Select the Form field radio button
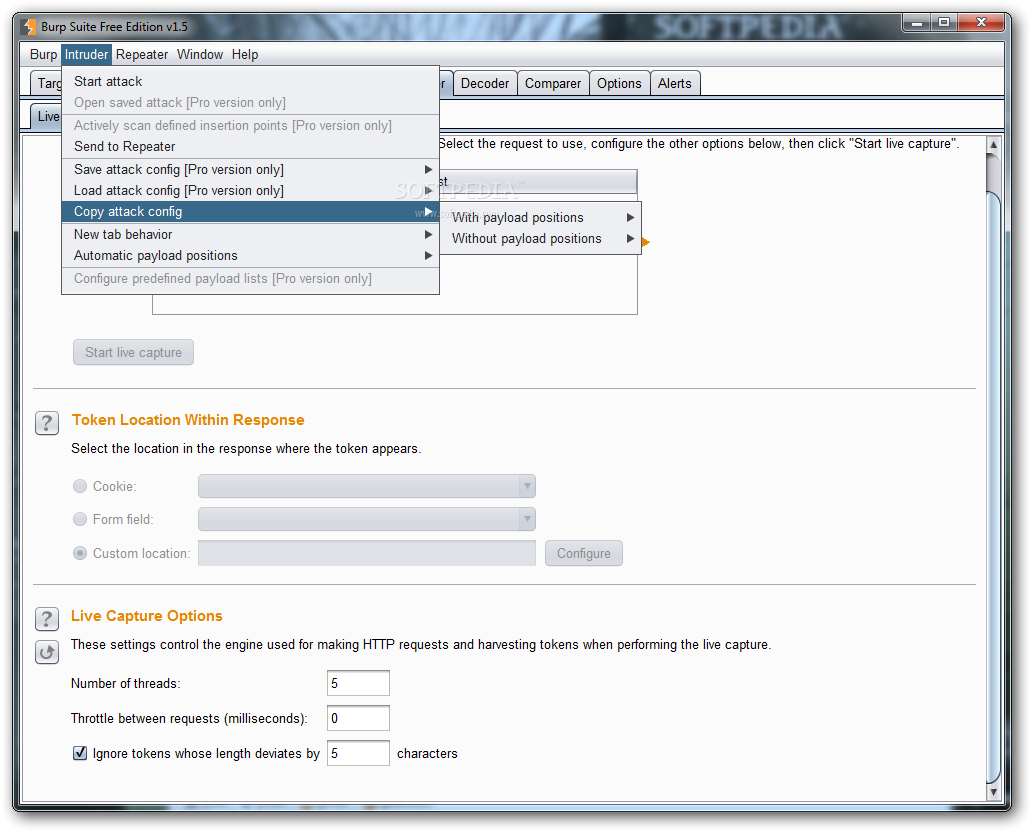This screenshot has height=832, width=1032. [80, 519]
